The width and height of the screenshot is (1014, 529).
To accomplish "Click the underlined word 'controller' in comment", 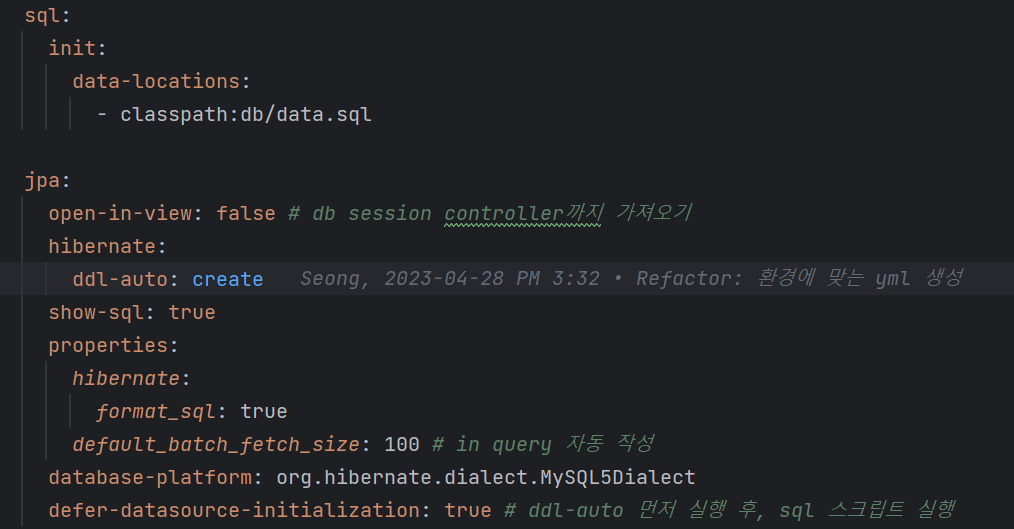I will [x=505, y=213].
